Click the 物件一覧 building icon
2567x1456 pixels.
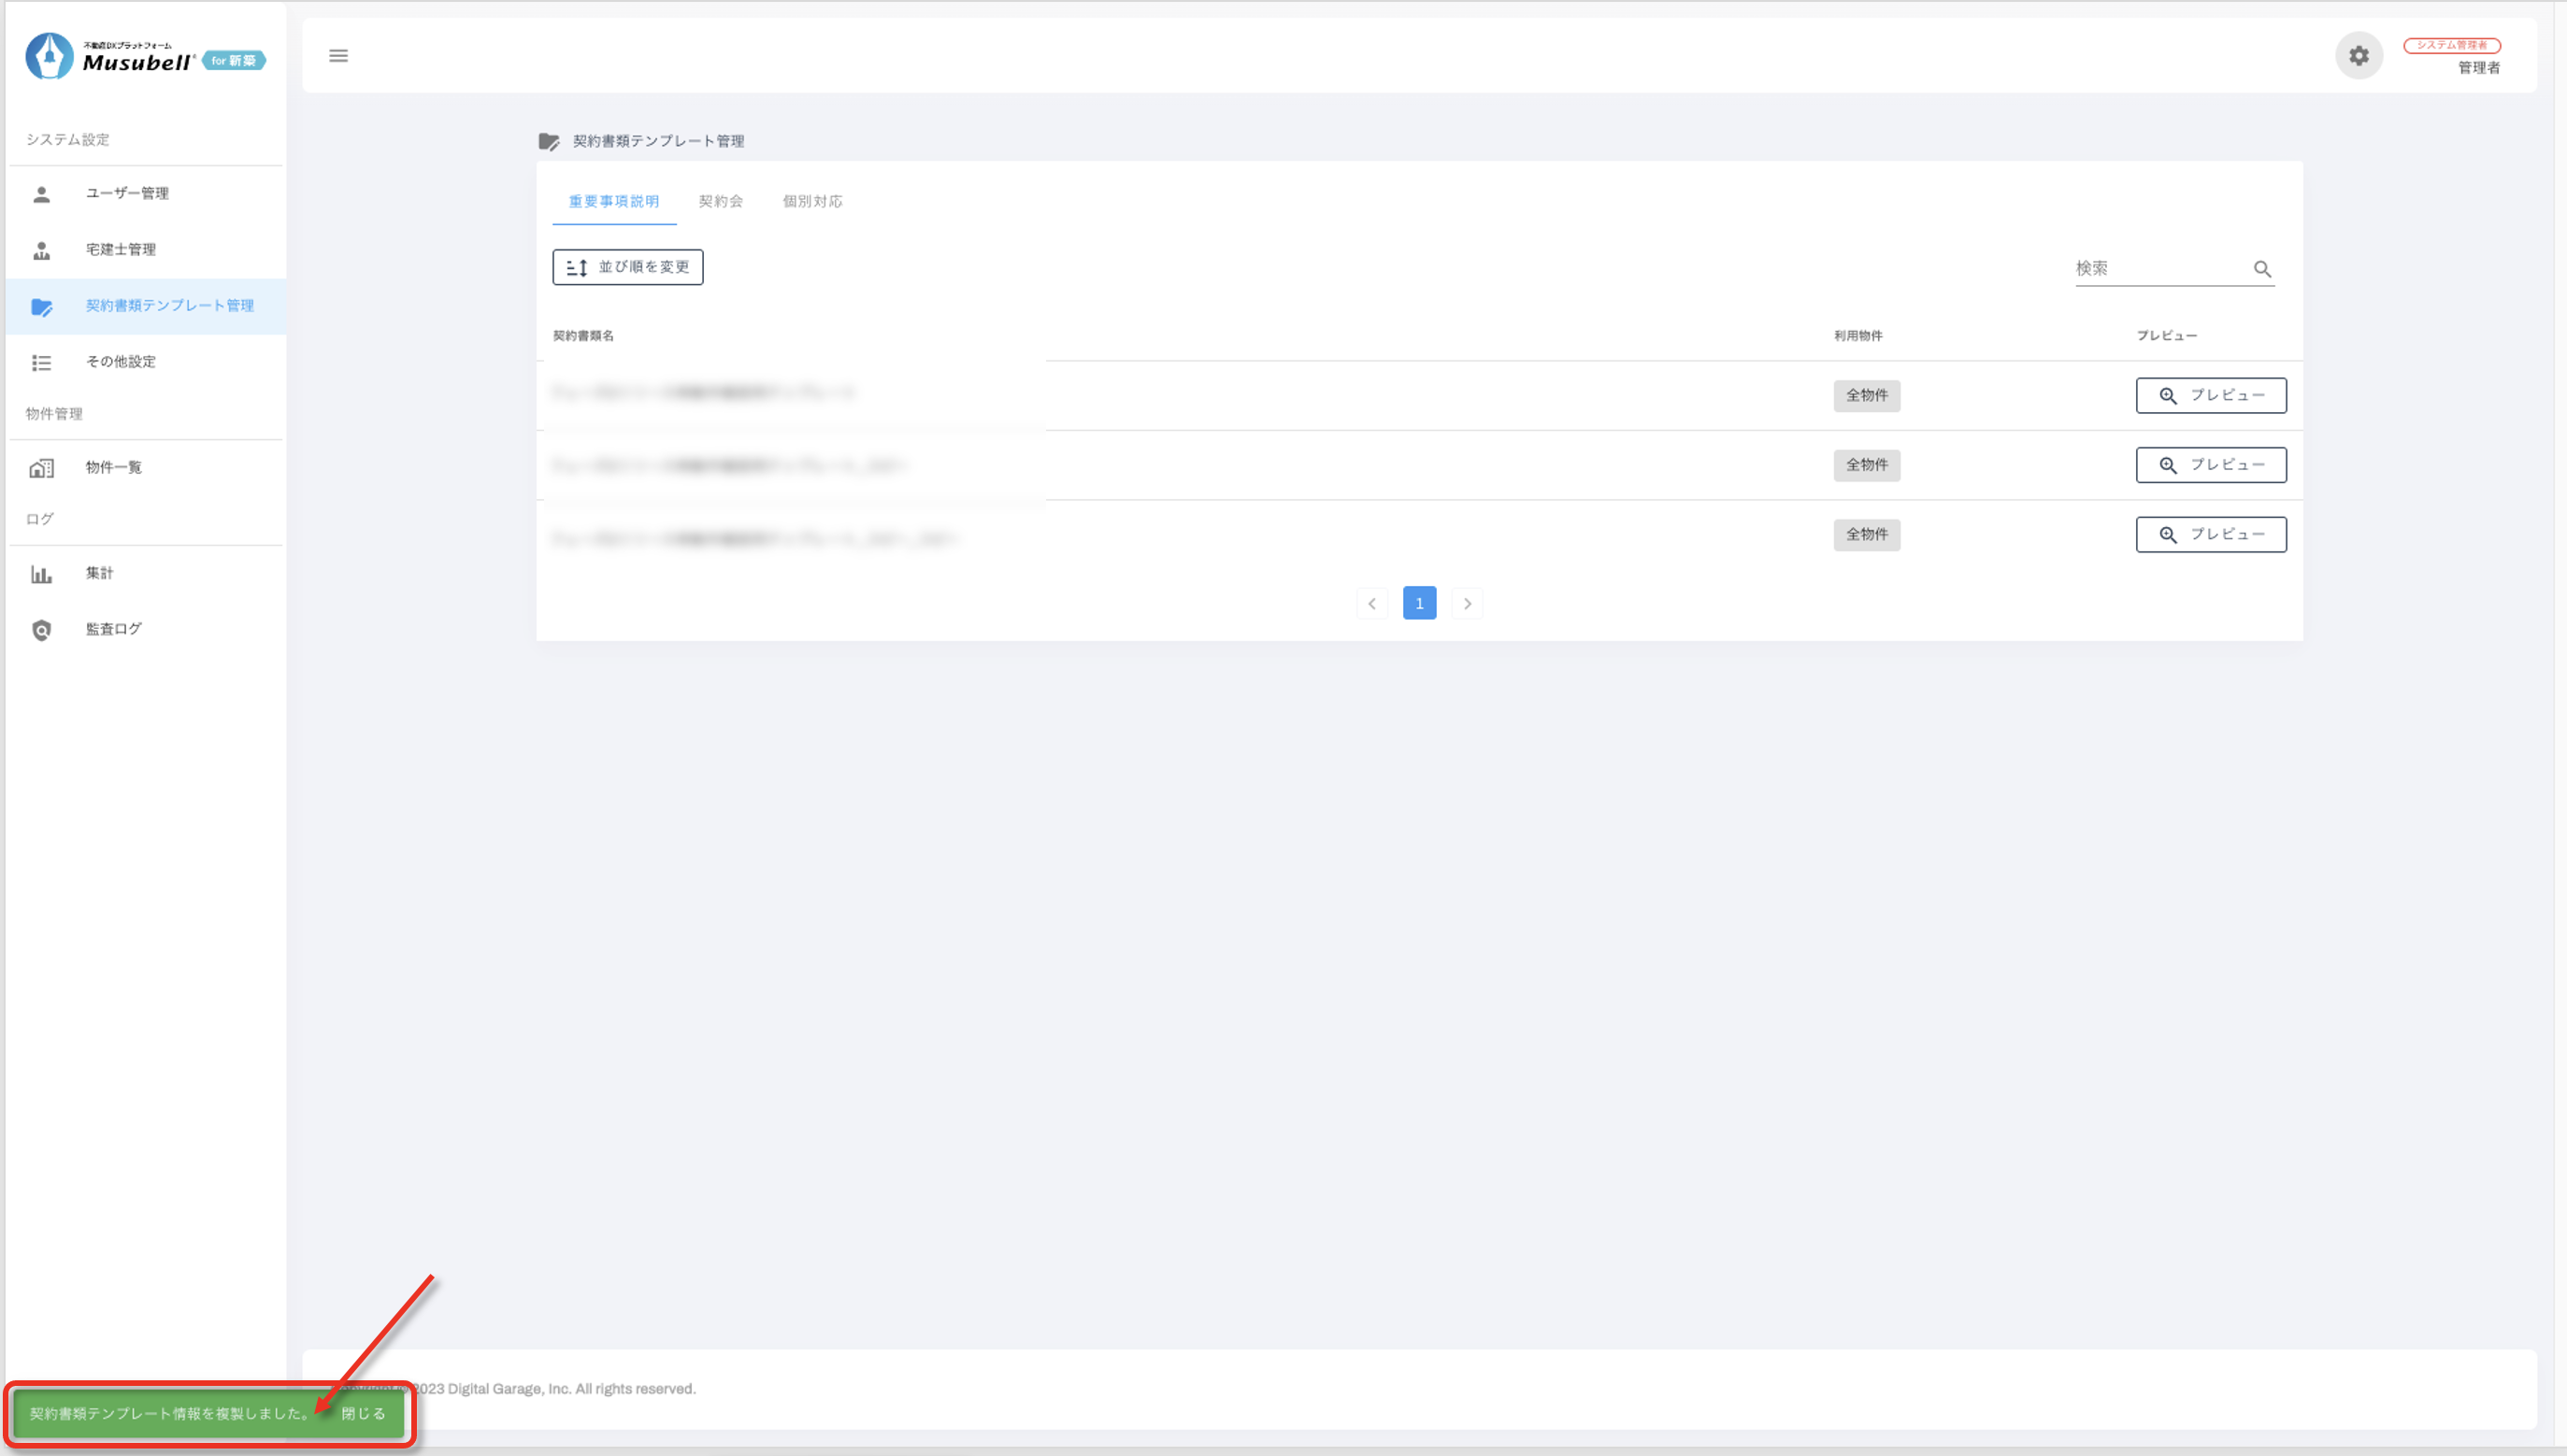[x=41, y=468]
